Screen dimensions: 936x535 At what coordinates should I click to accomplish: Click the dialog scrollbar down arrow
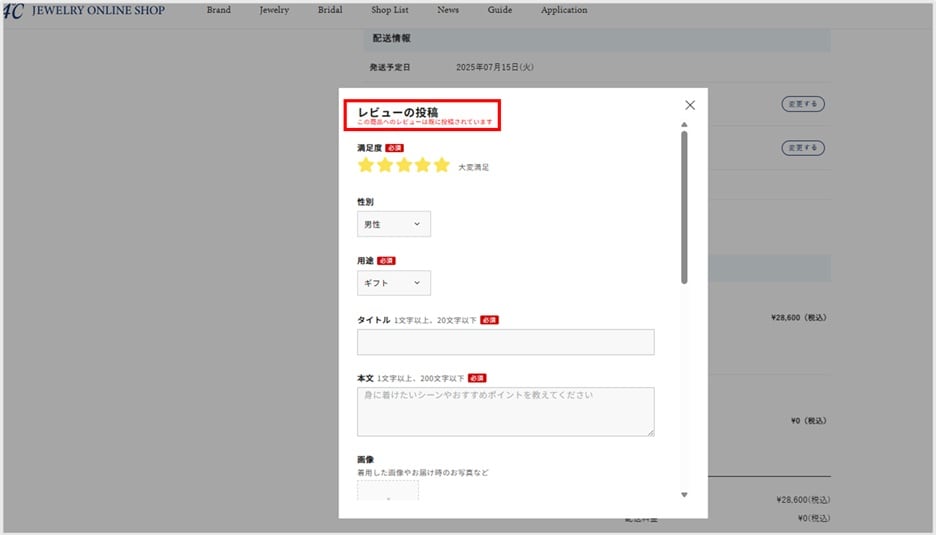[x=684, y=494]
